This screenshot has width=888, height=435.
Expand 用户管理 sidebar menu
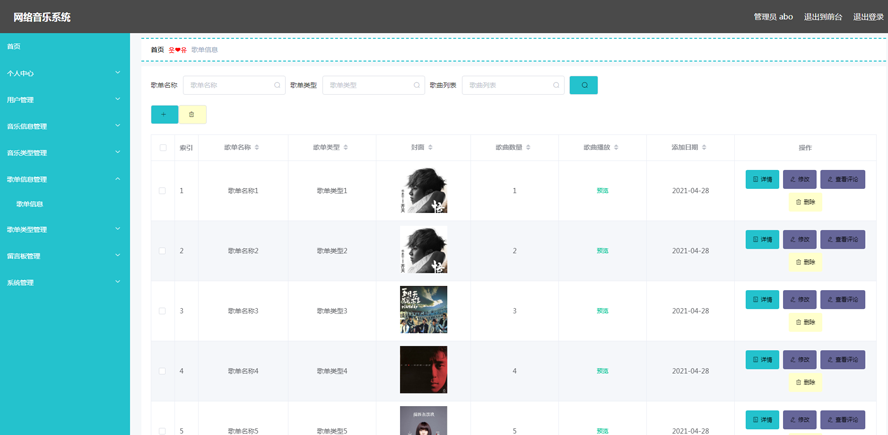65,100
